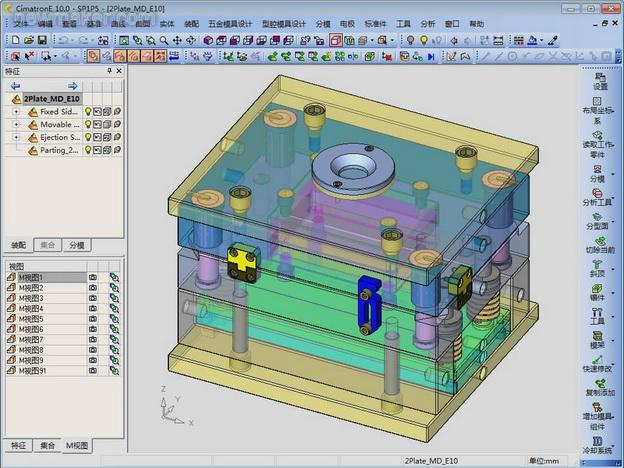Click the sketcher pencil icon
Image resolution: width=624 pixels, height=468 pixels.
pos(451,57)
